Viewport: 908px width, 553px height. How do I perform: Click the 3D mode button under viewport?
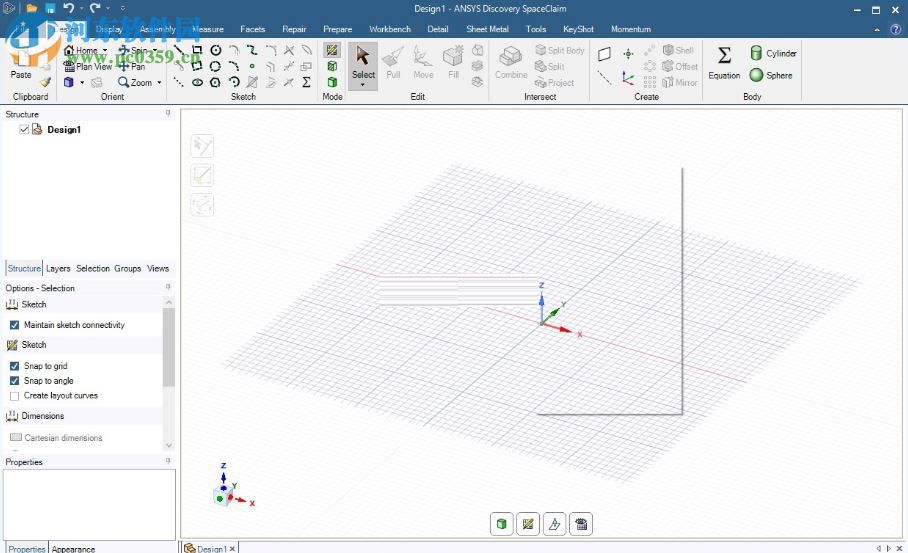point(501,524)
